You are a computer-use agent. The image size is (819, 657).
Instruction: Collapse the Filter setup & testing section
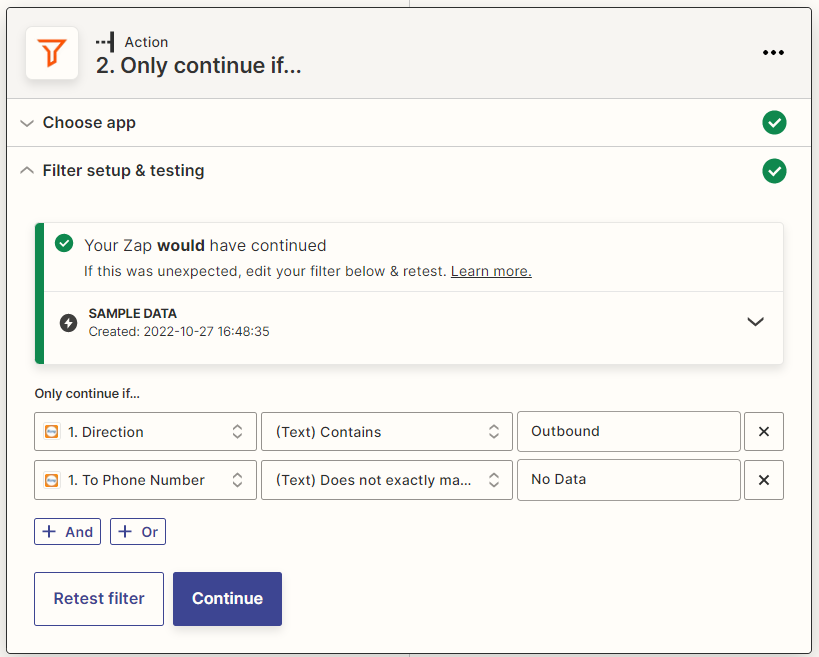(27, 170)
